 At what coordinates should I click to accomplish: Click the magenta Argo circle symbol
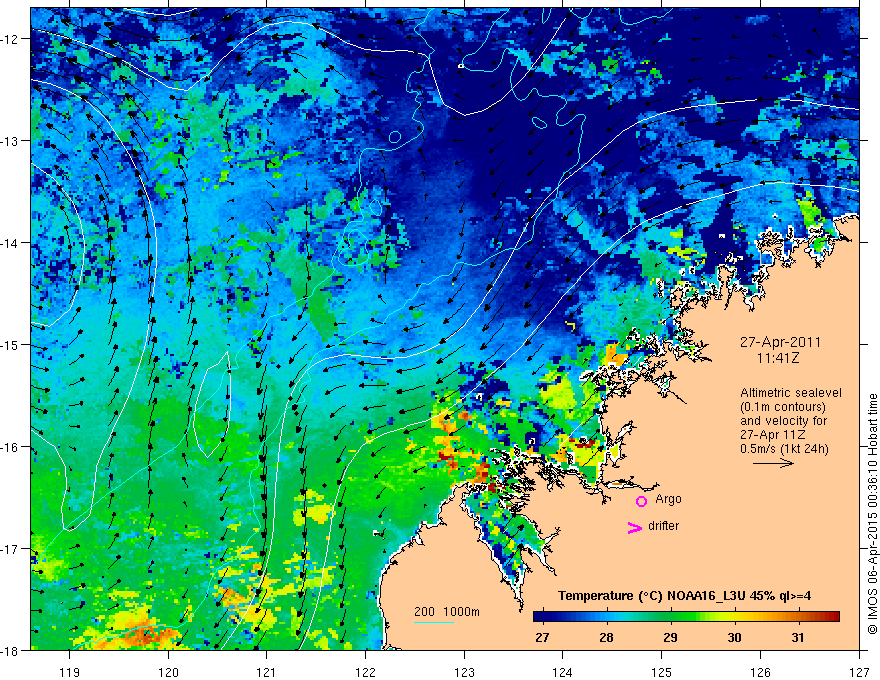[x=641, y=501]
